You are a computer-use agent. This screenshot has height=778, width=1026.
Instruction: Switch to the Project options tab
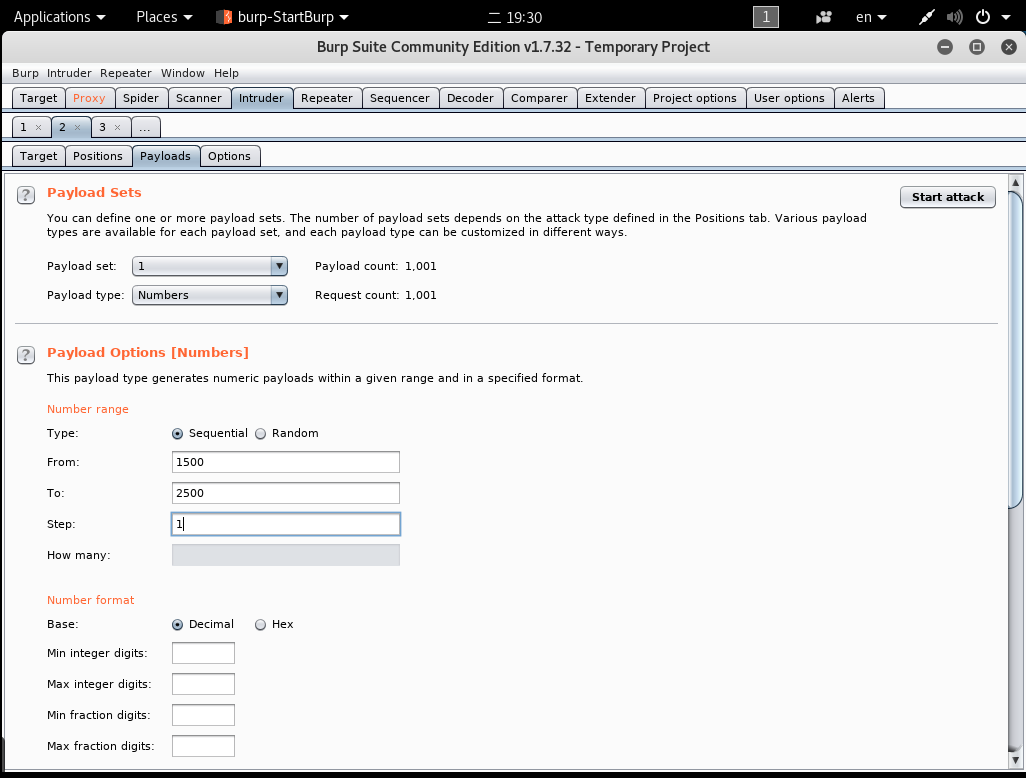click(695, 98)
